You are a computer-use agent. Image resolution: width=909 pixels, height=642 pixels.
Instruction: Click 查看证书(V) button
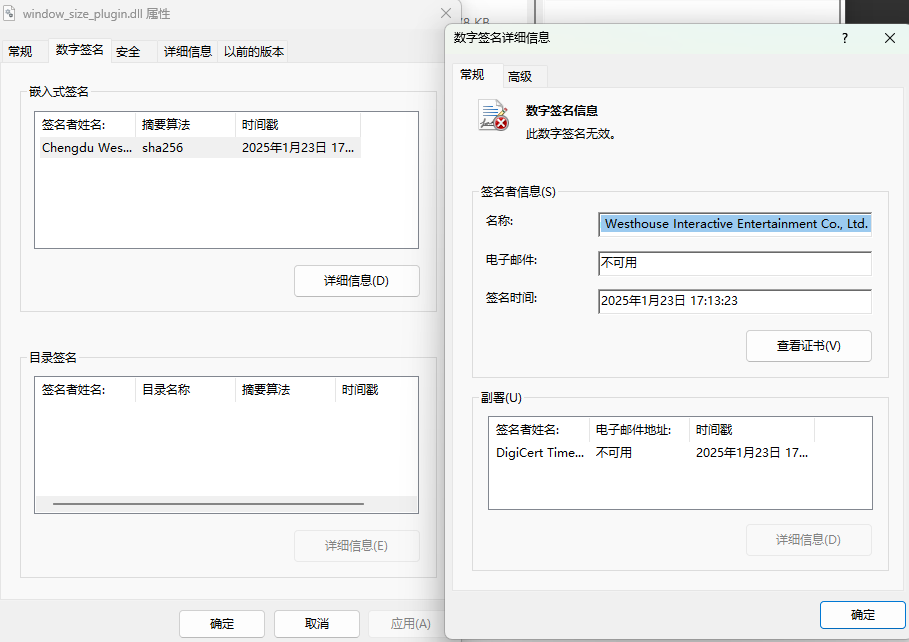click(x=809, y=346)
